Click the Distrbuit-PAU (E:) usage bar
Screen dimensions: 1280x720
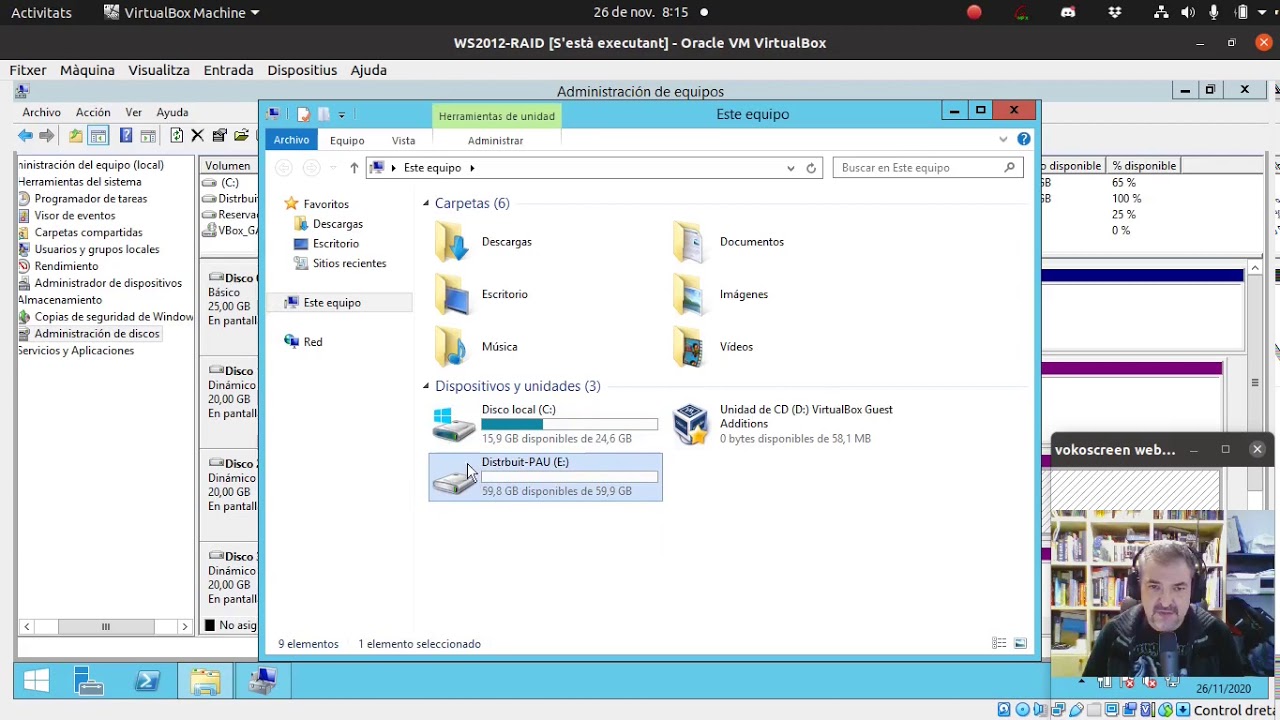(570, 477)
